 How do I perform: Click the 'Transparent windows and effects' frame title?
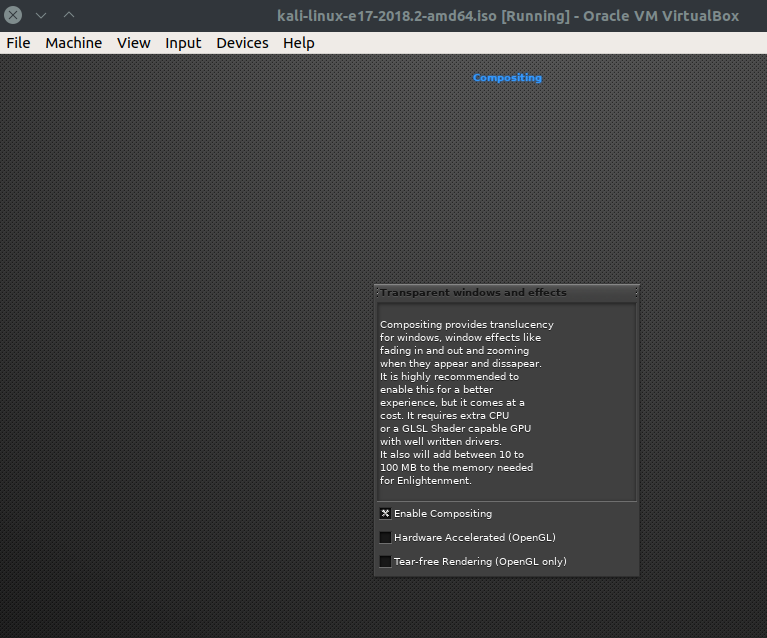tap(473, 293)
